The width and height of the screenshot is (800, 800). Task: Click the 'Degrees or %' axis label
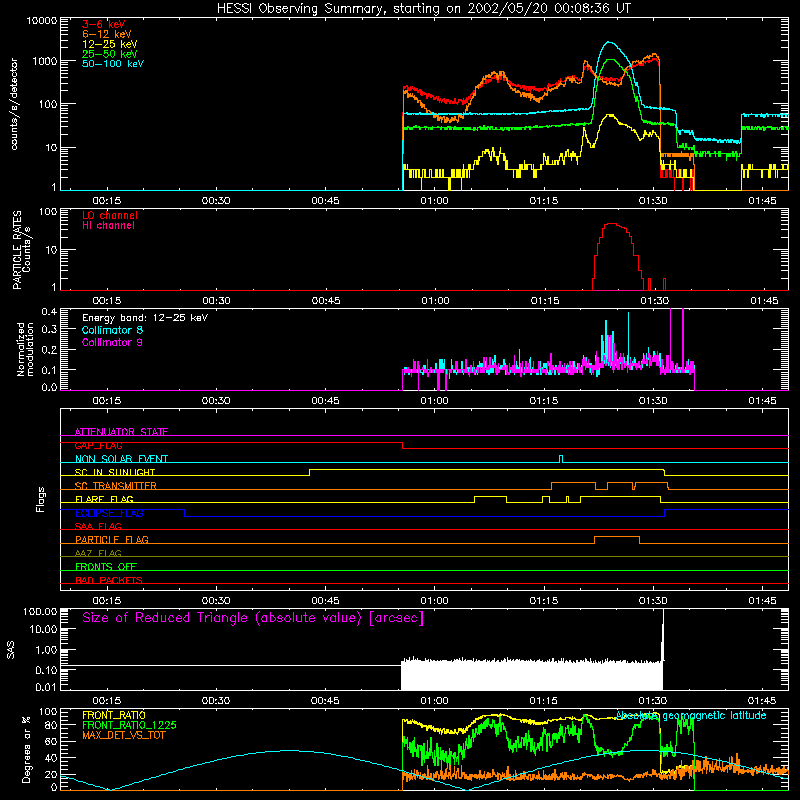click(26, 749)
